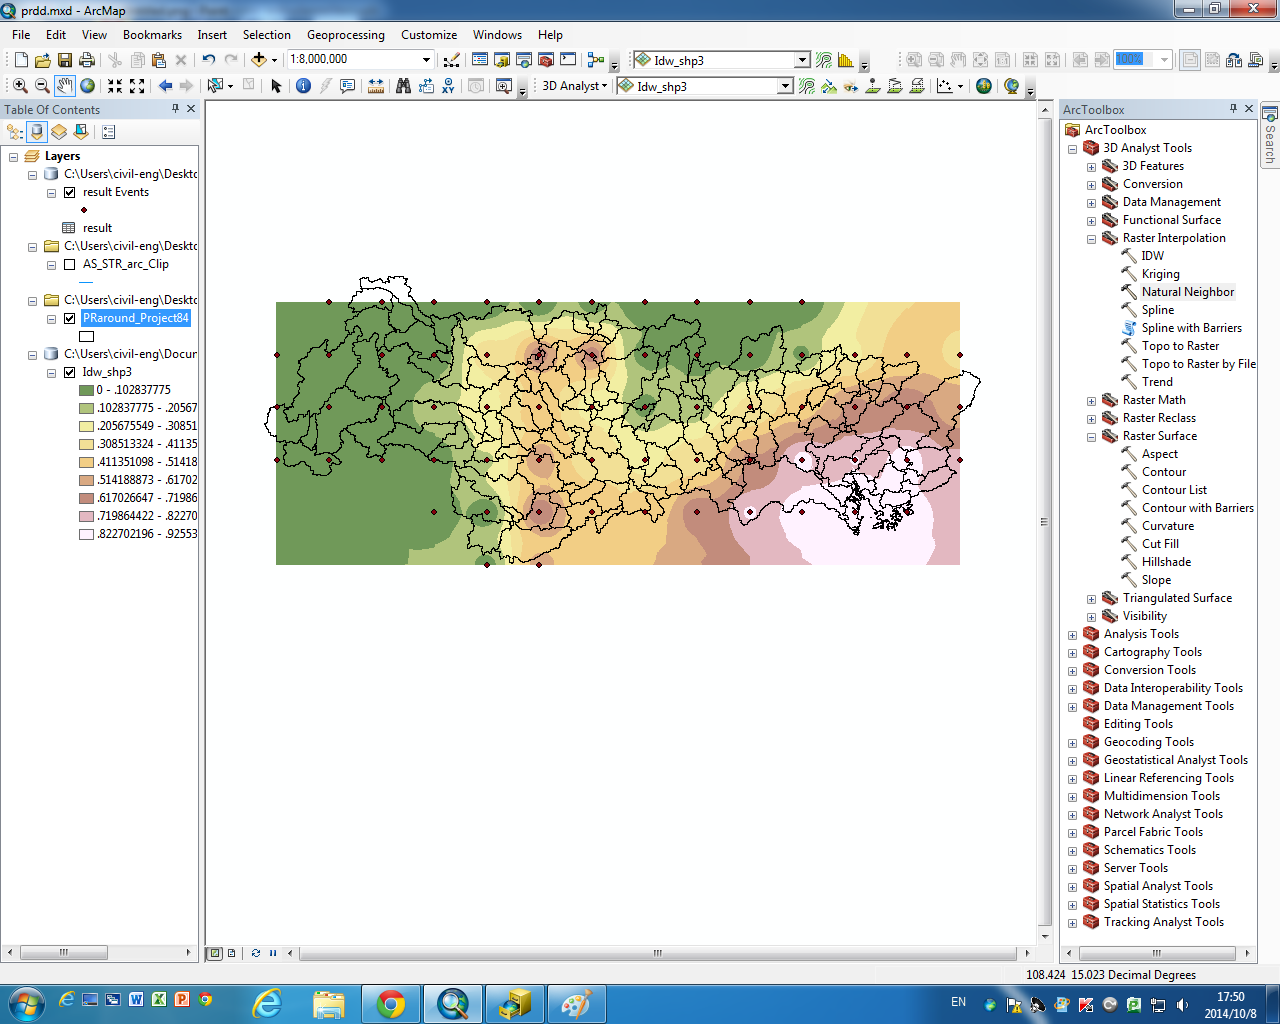The image size is (1280, 1024).
Task: Open a map document with the folder icon
Action: 43,60
